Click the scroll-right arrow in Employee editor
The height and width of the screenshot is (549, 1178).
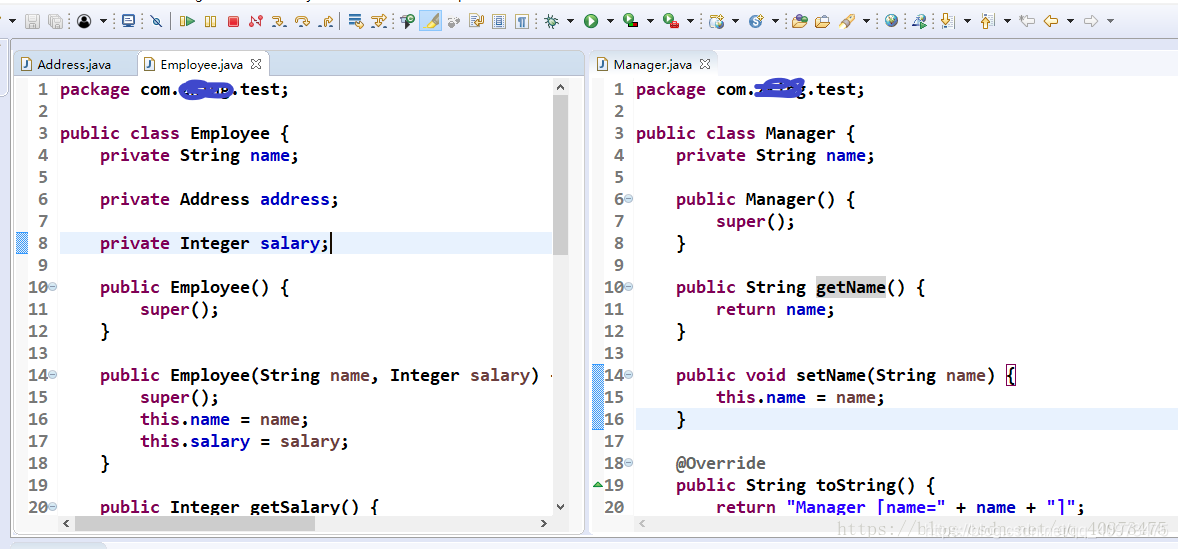pyautogui.click(x=544, y=523)
